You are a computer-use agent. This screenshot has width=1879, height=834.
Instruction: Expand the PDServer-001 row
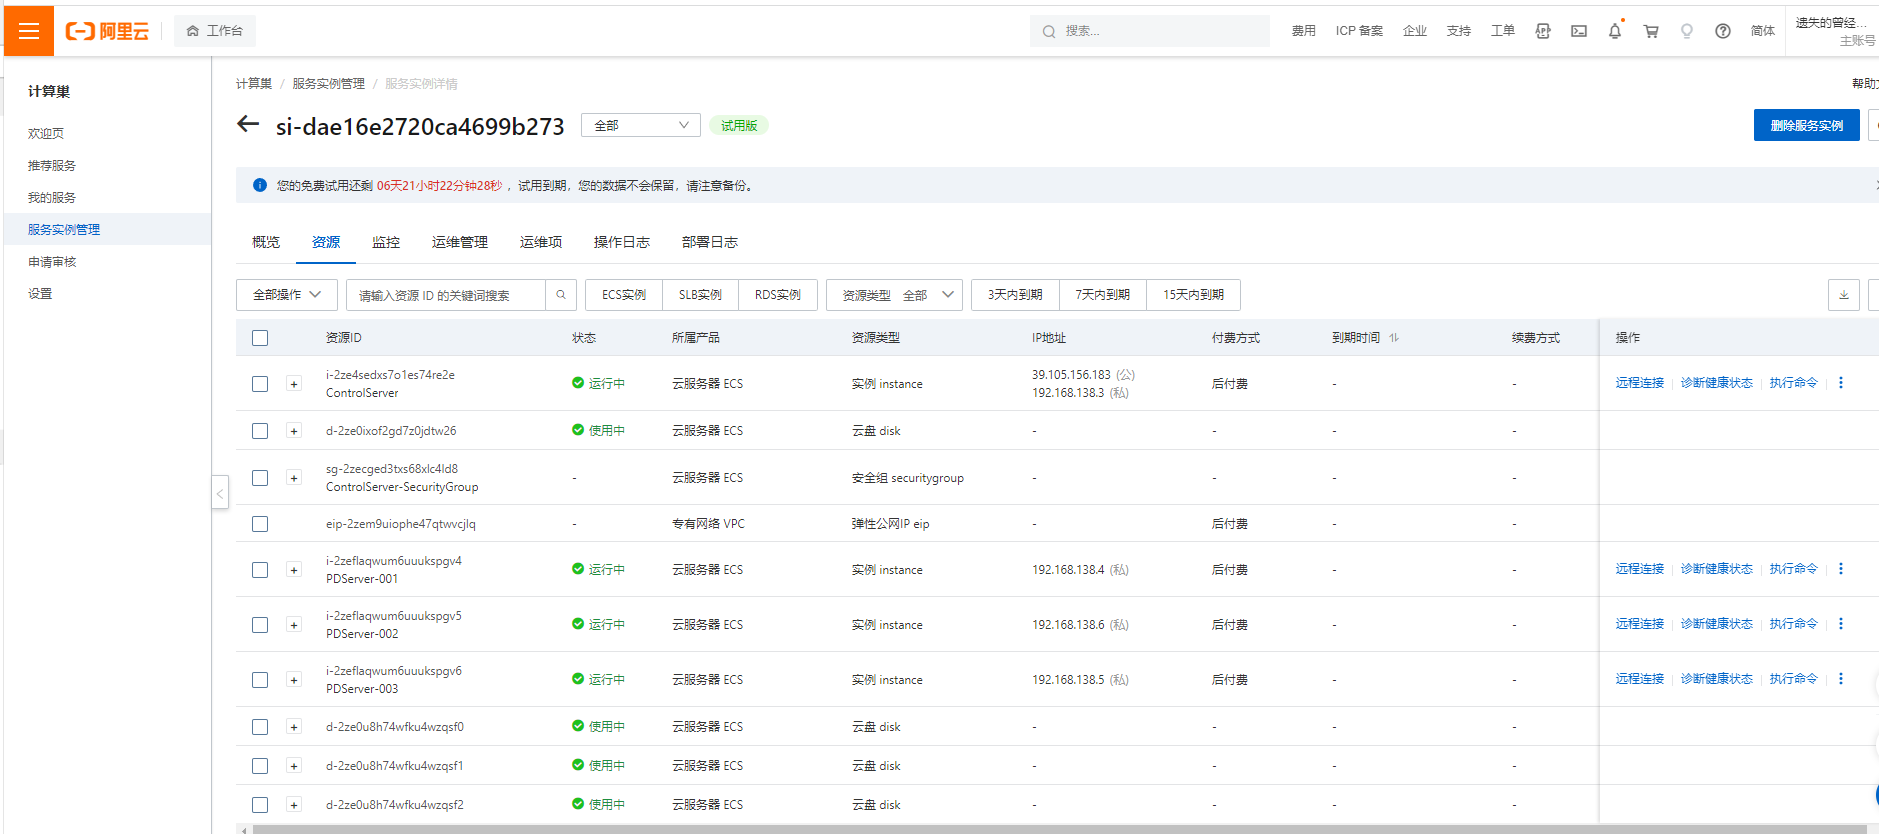(294, 570)
